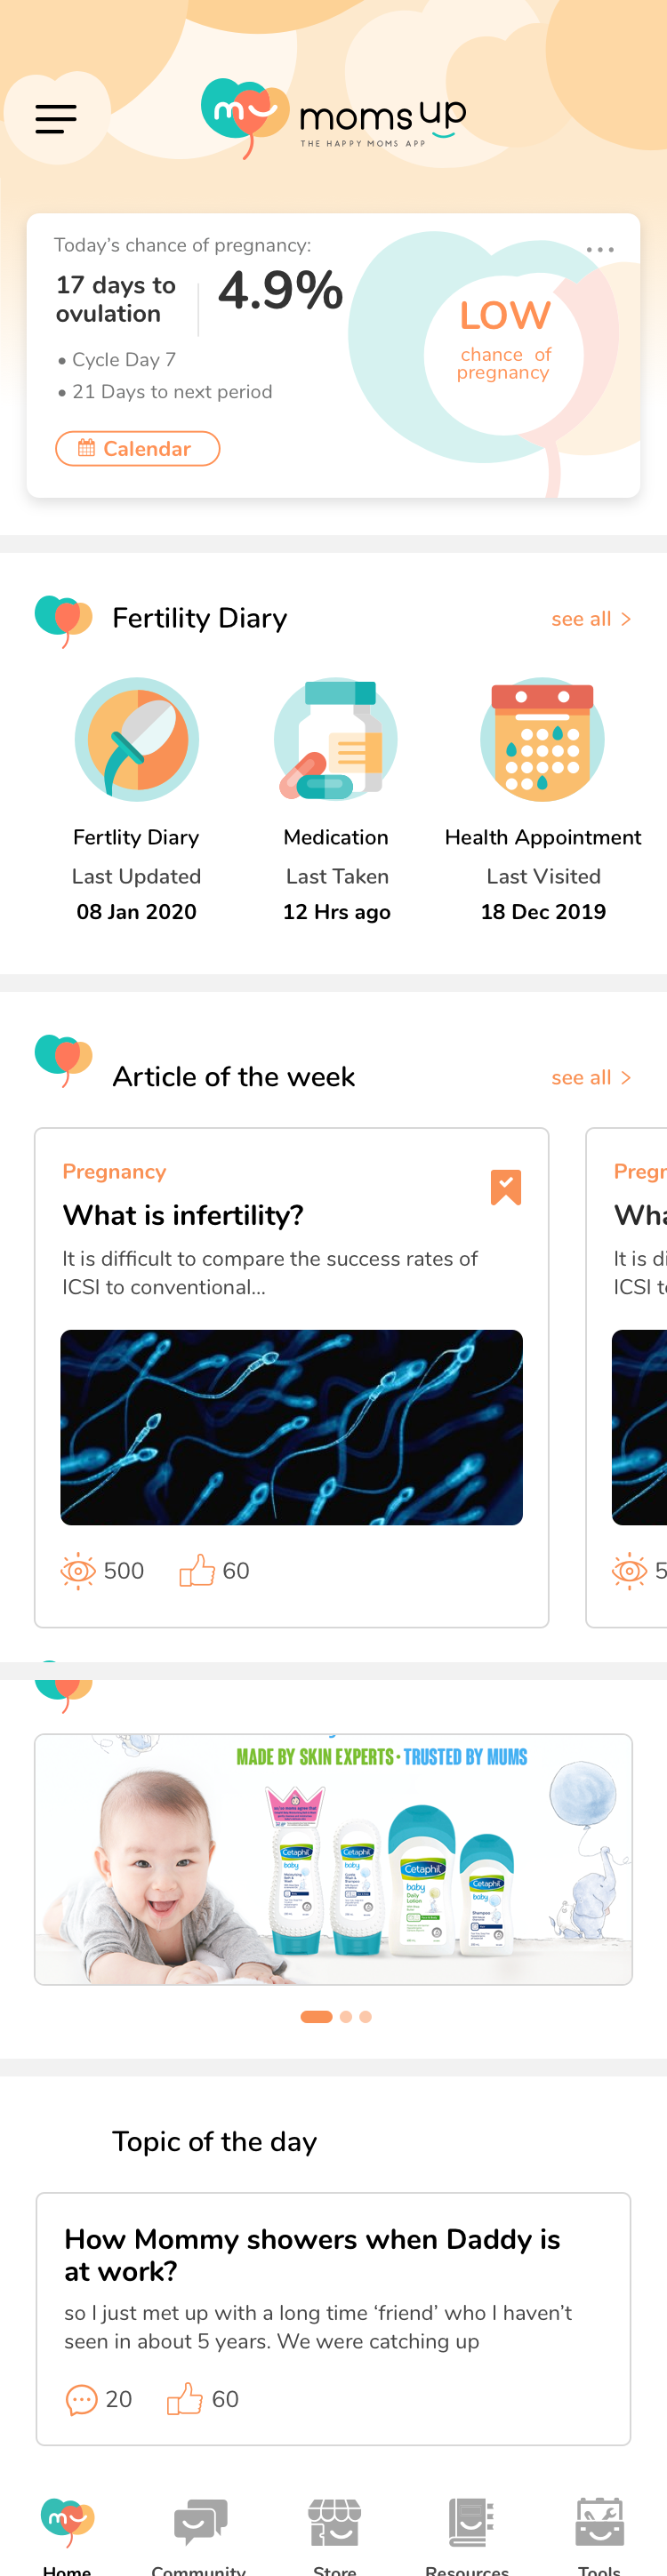Open the Medication bottle icon
The width and height of the screenshot is (667, 2576).
(x=336, y=739)
